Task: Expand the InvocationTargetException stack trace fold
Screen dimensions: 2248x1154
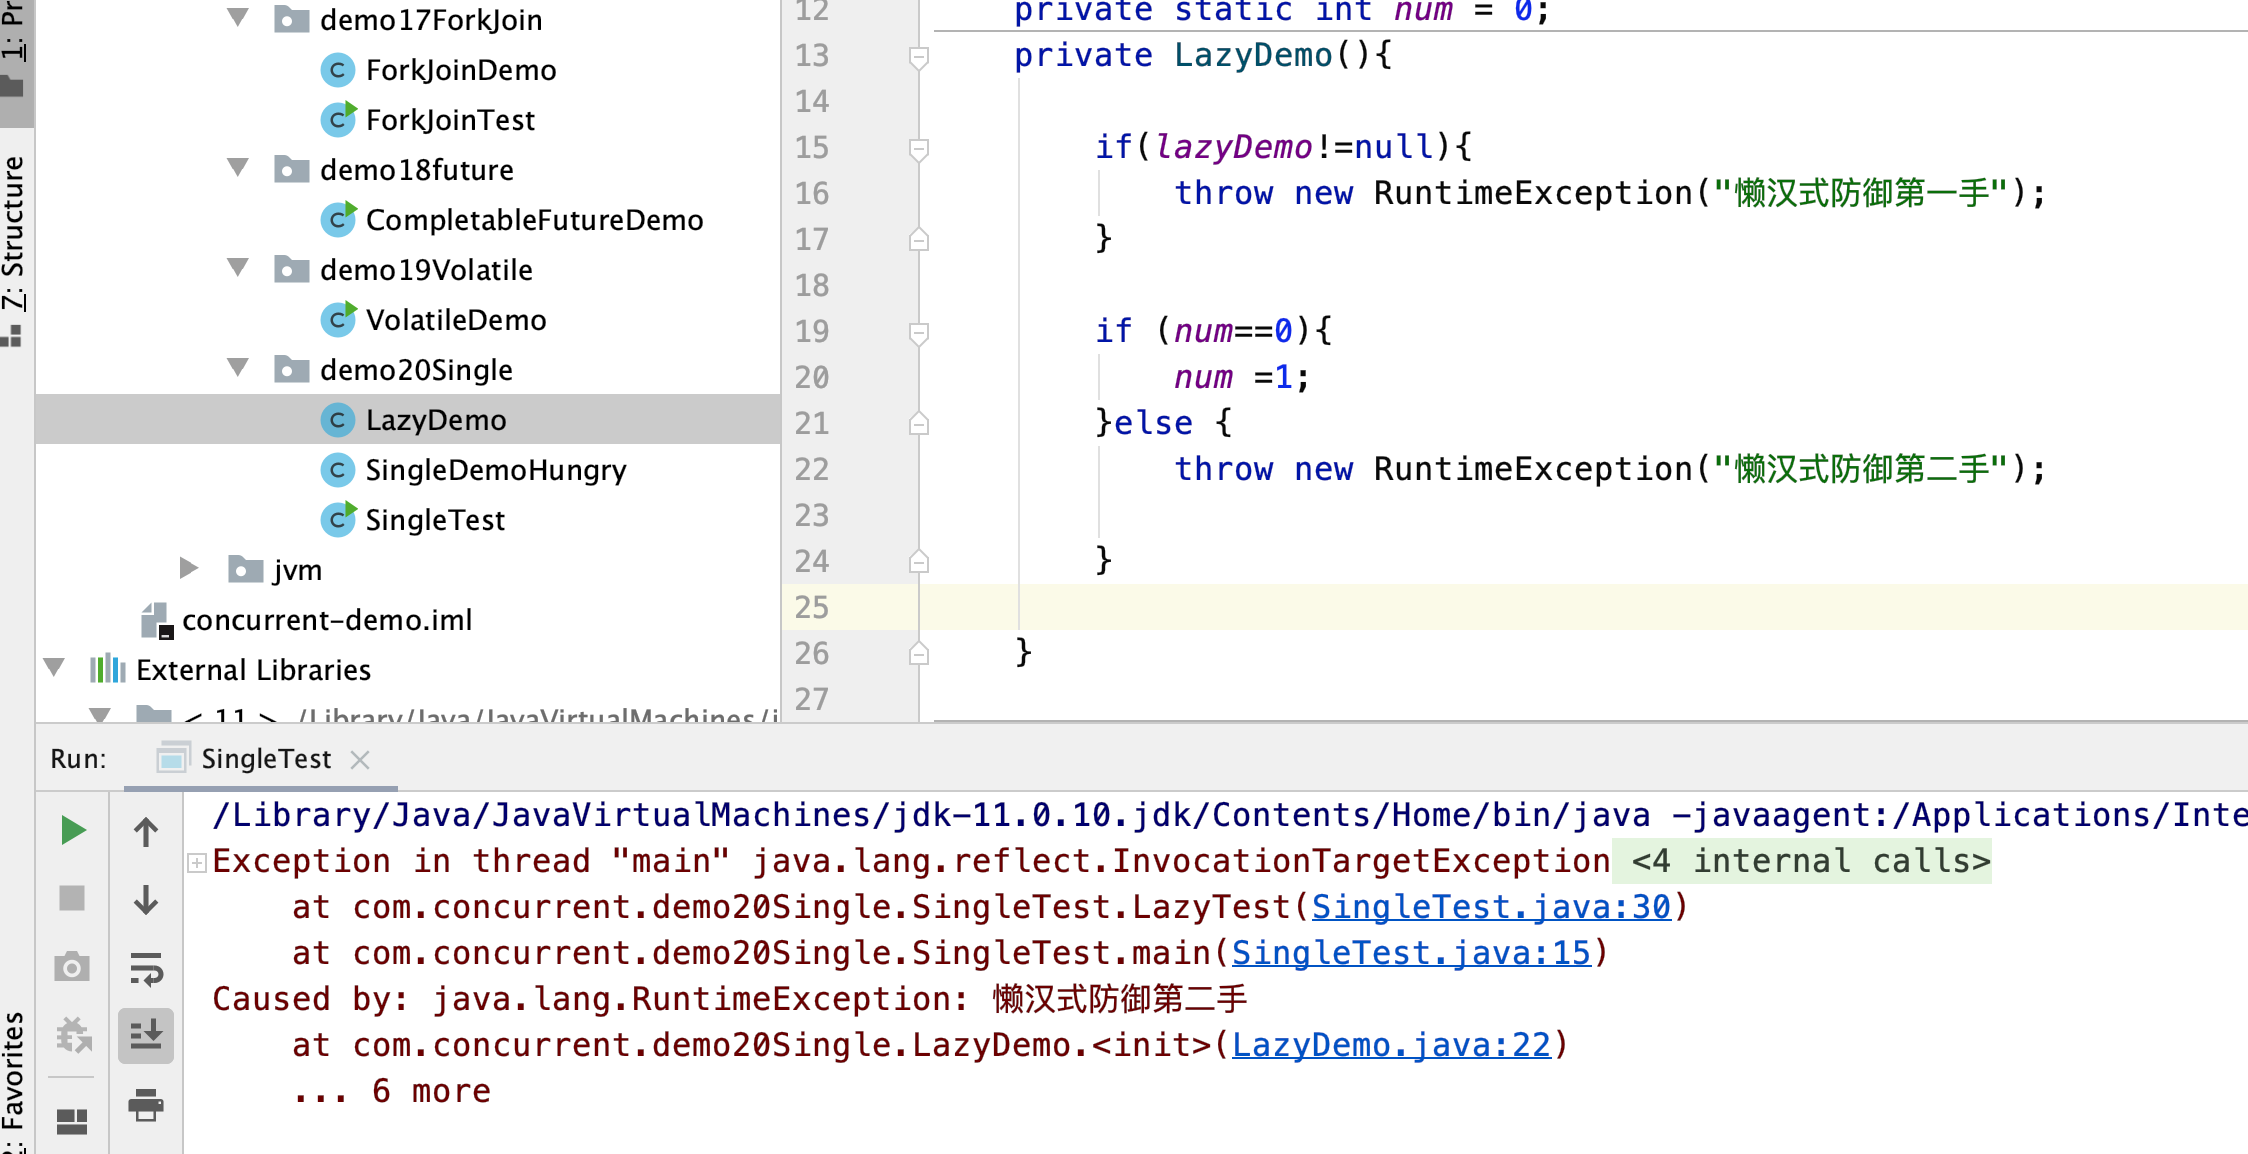Action: [x=197, y=862]
